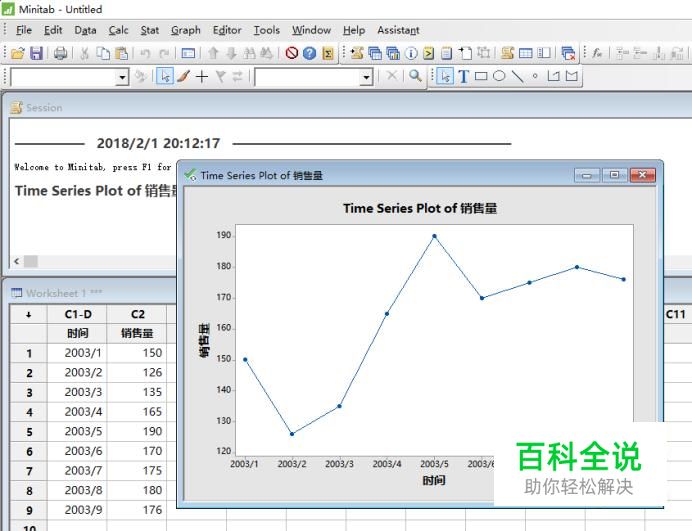Save the project with the floppy disk icon
The image size is (692, 531).
36,53
